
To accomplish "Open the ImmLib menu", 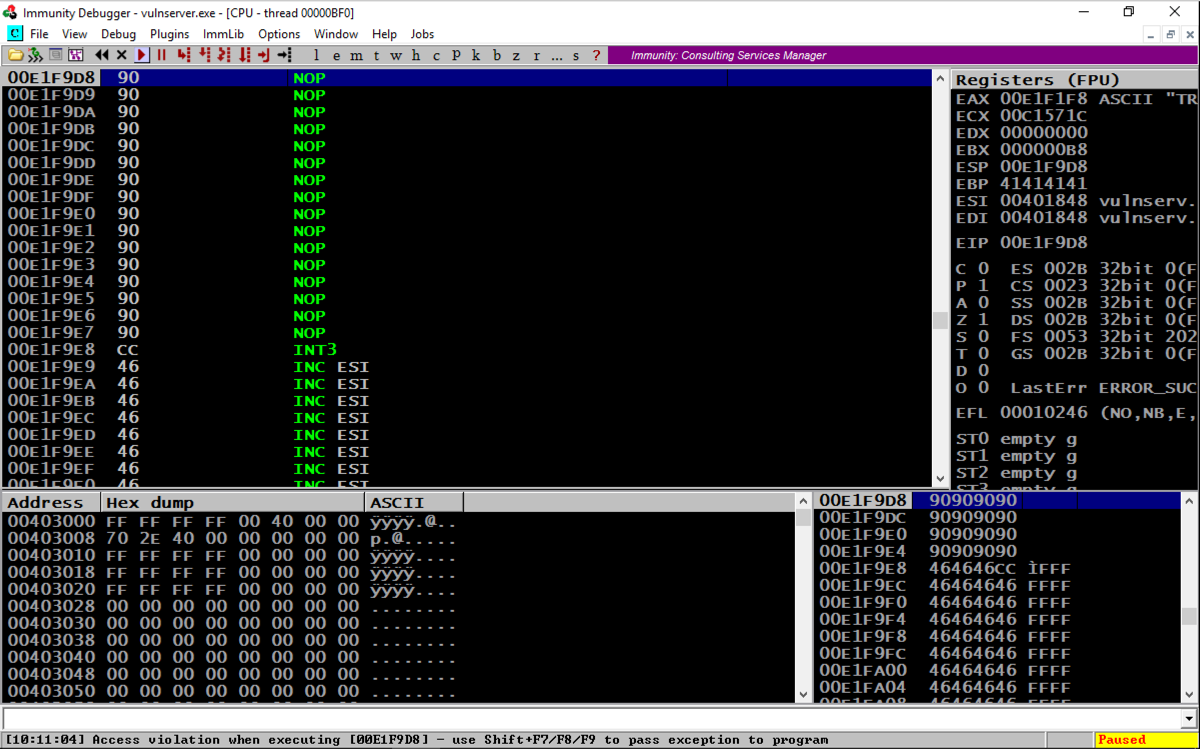I will 224,34.
